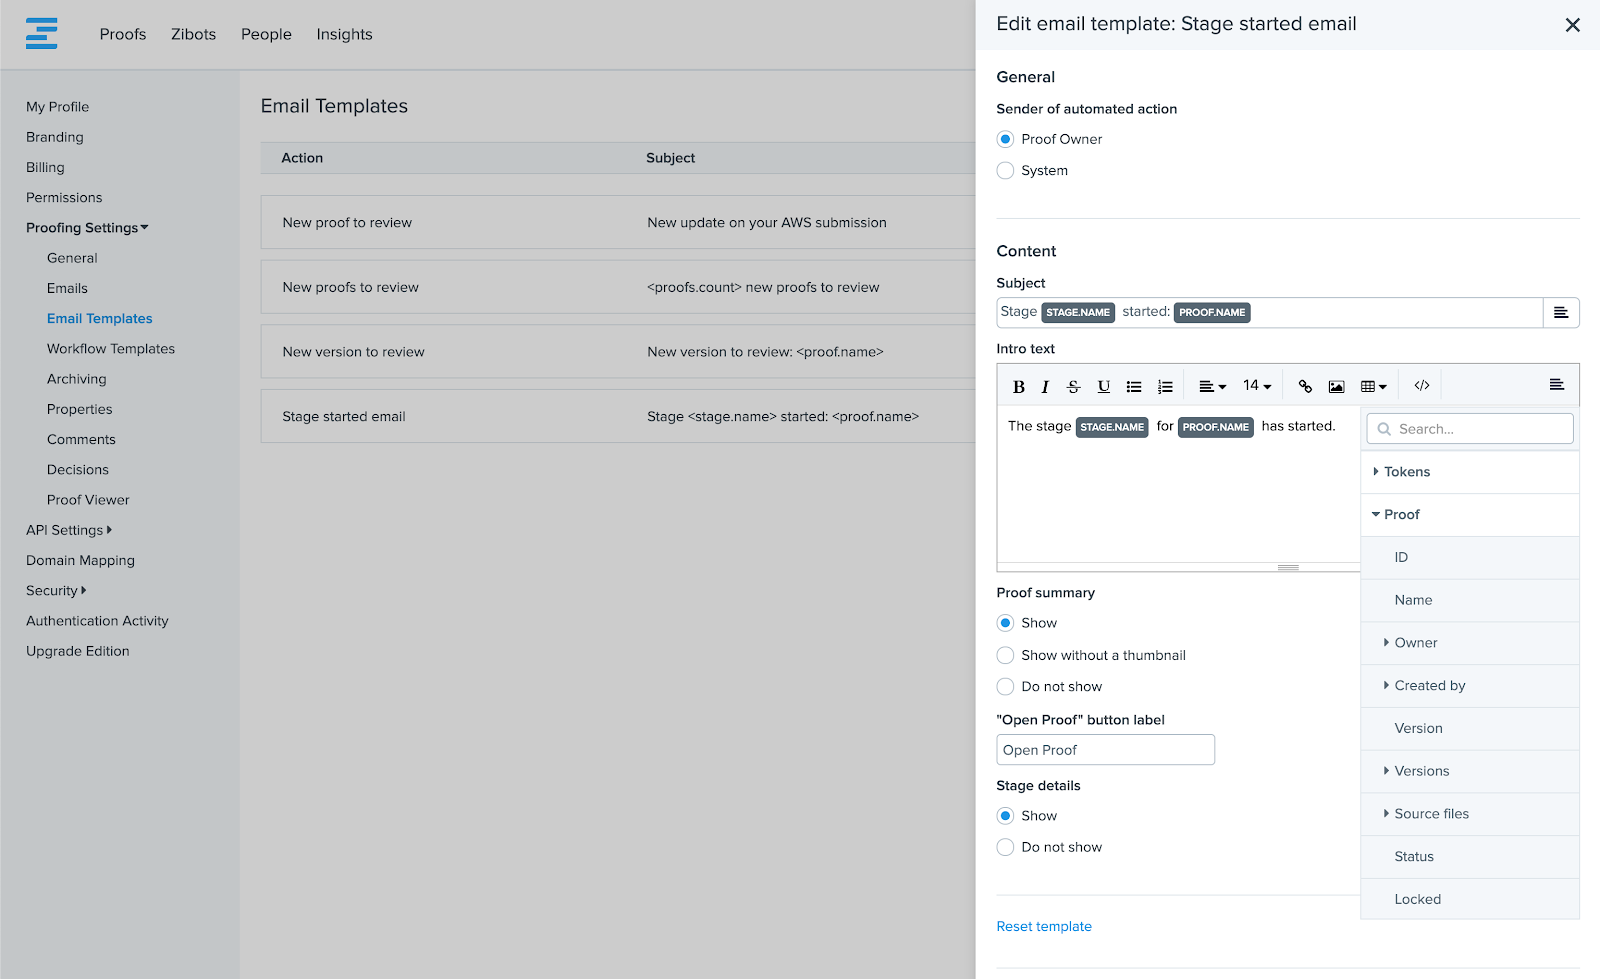
Task: Click the insert image icon
Action: pyautogui.click(x=1336, y=386)
